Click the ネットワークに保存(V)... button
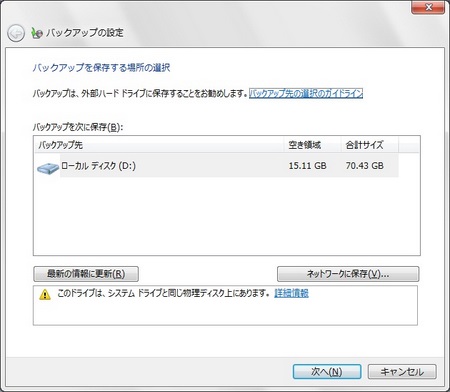The height and width of the screenshot is (392, 450). point(348,274)
